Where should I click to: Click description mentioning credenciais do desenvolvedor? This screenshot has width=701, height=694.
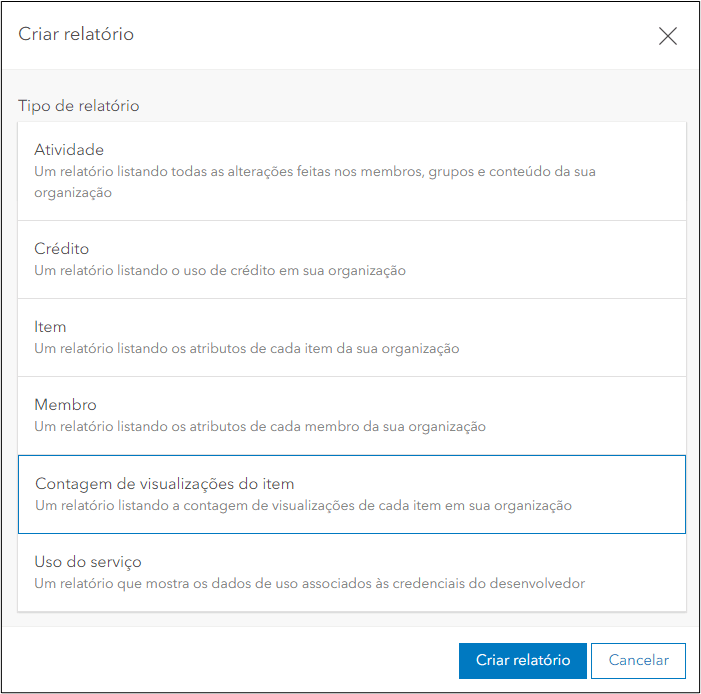point(309,583)
